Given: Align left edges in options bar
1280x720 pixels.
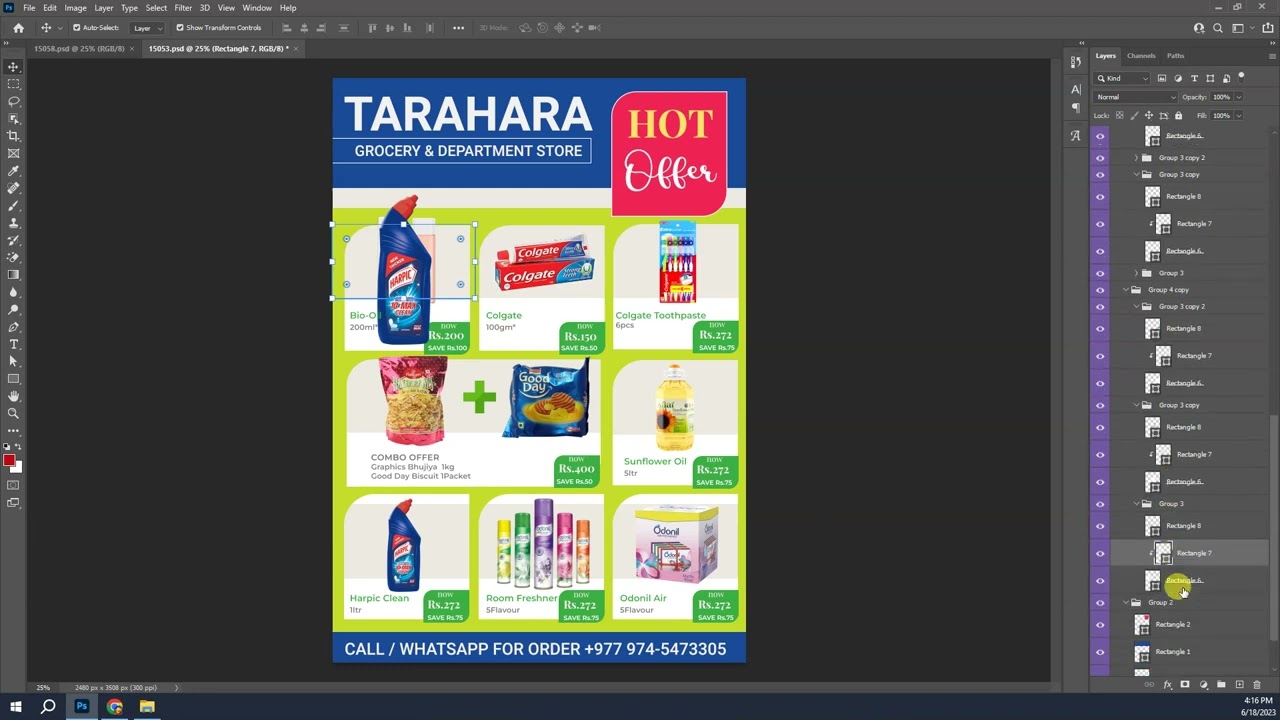Looking at the screenshot, I should 287,28.
